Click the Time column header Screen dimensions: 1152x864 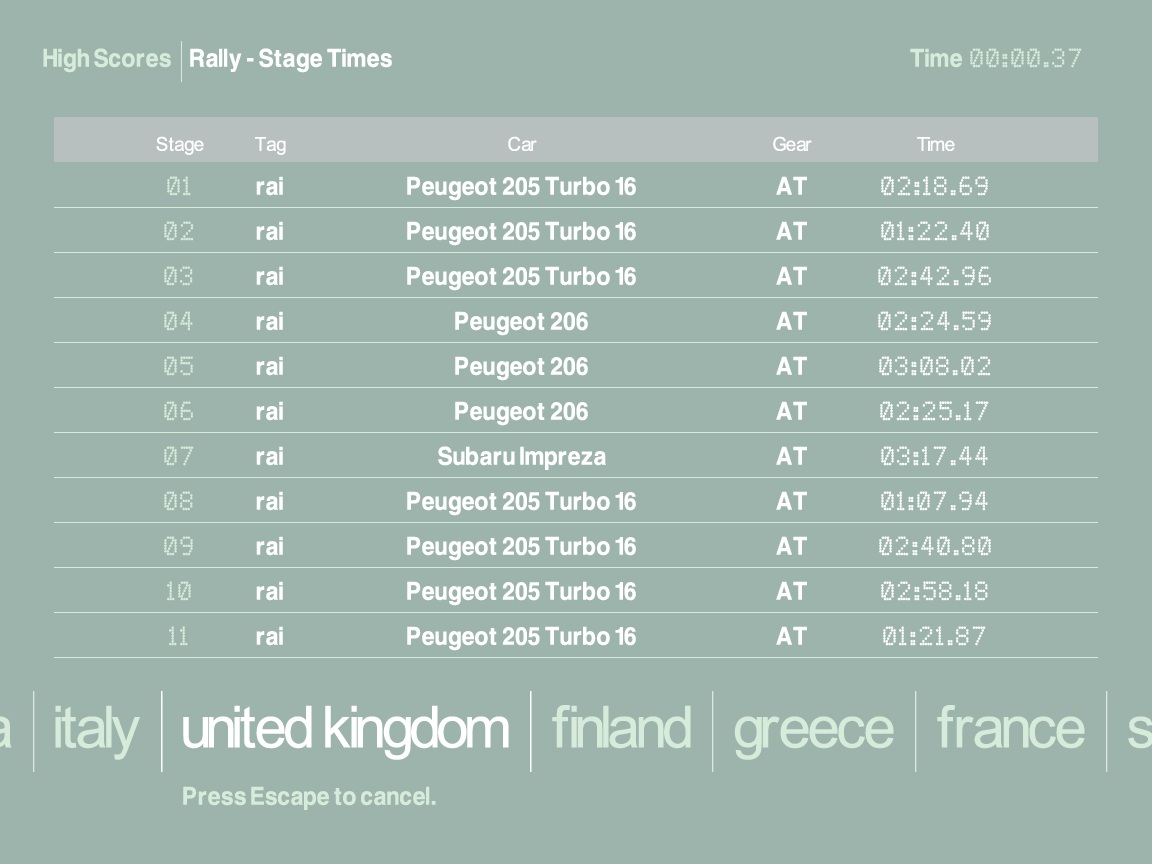pyautogui.click(x=935, y=144)
